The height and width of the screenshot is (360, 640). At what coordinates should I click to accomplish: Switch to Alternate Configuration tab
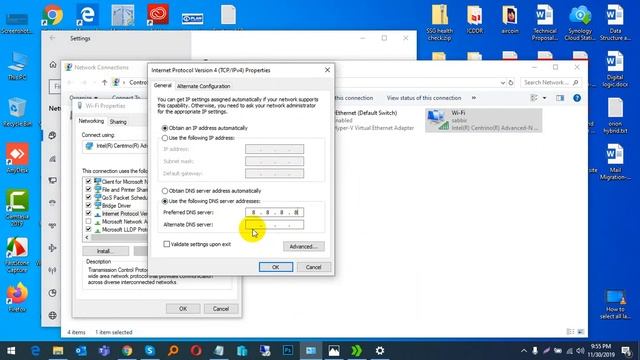click(203, 86)
